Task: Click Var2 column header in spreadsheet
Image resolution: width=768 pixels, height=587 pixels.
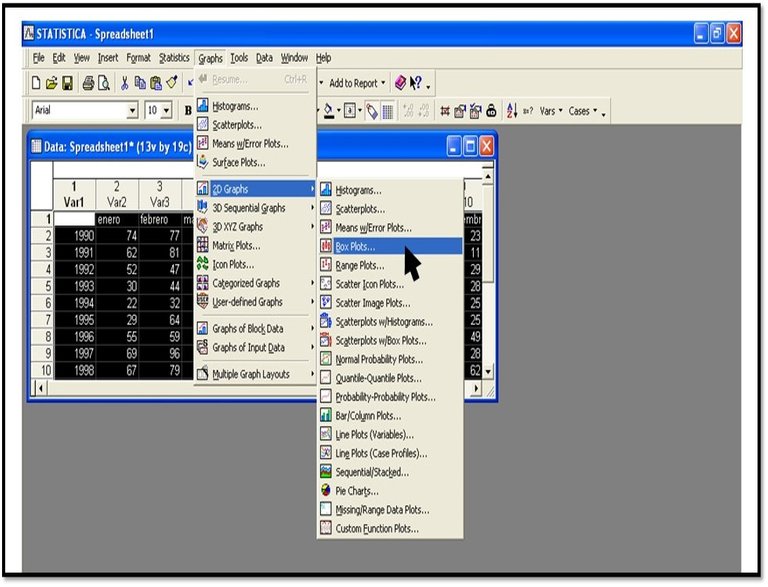Action: pos(117,195)
